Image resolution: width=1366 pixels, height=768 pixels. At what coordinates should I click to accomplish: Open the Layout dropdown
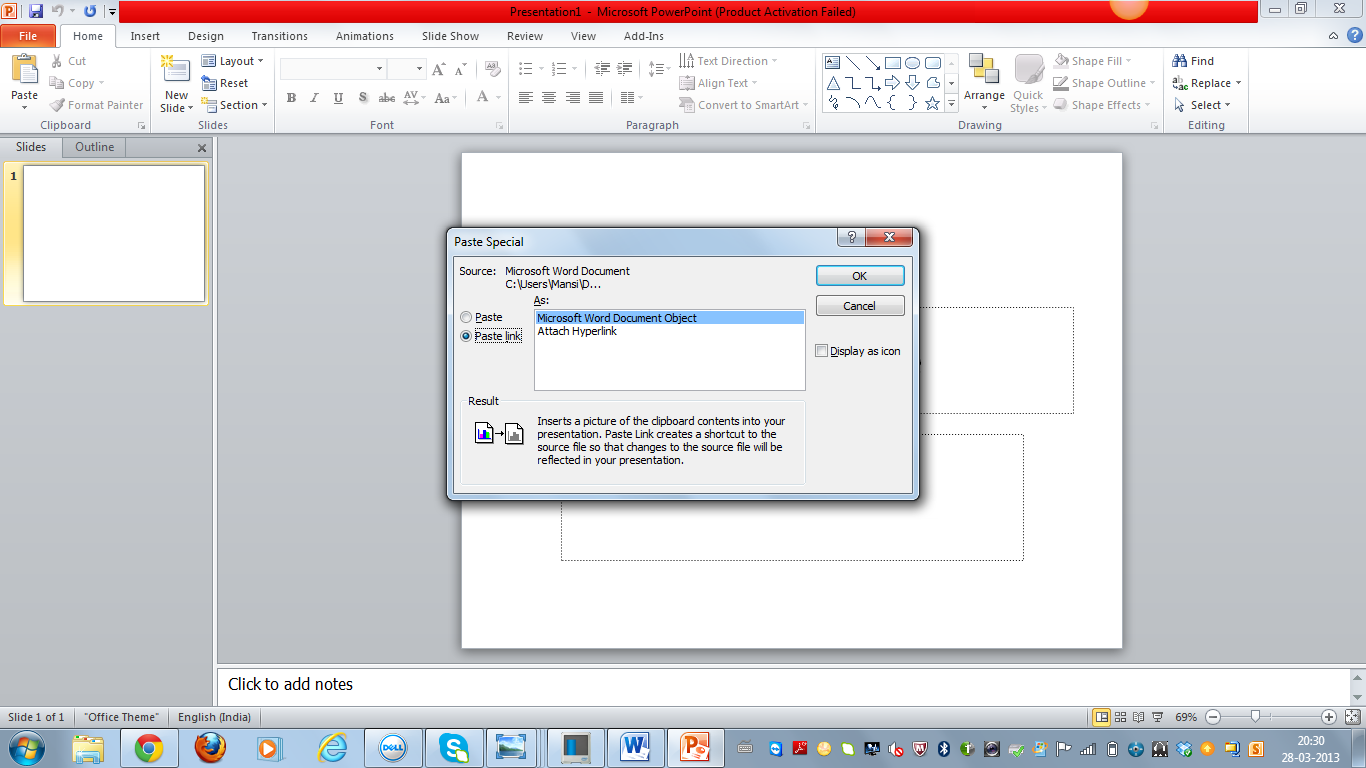(233, 61)
